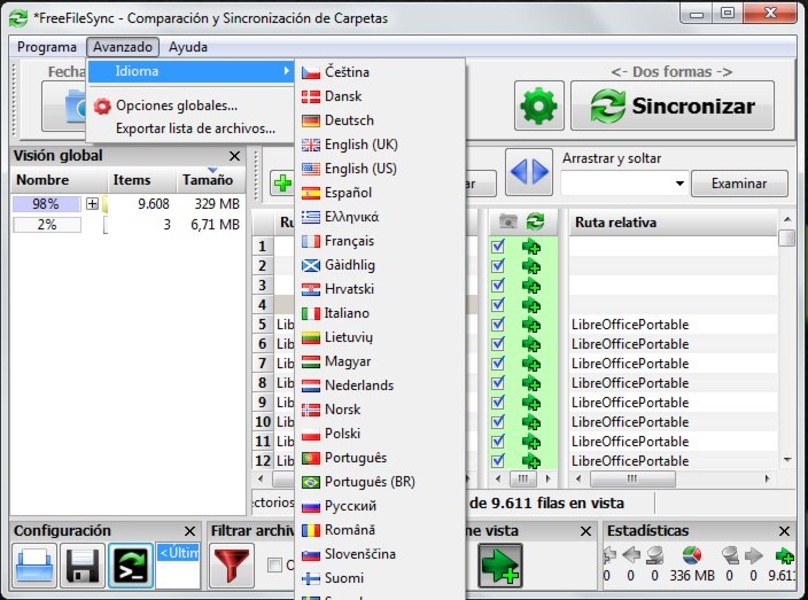
Task: Click green plus add folder pair icon
Action: pyautogui.click(x=282, y=183)
